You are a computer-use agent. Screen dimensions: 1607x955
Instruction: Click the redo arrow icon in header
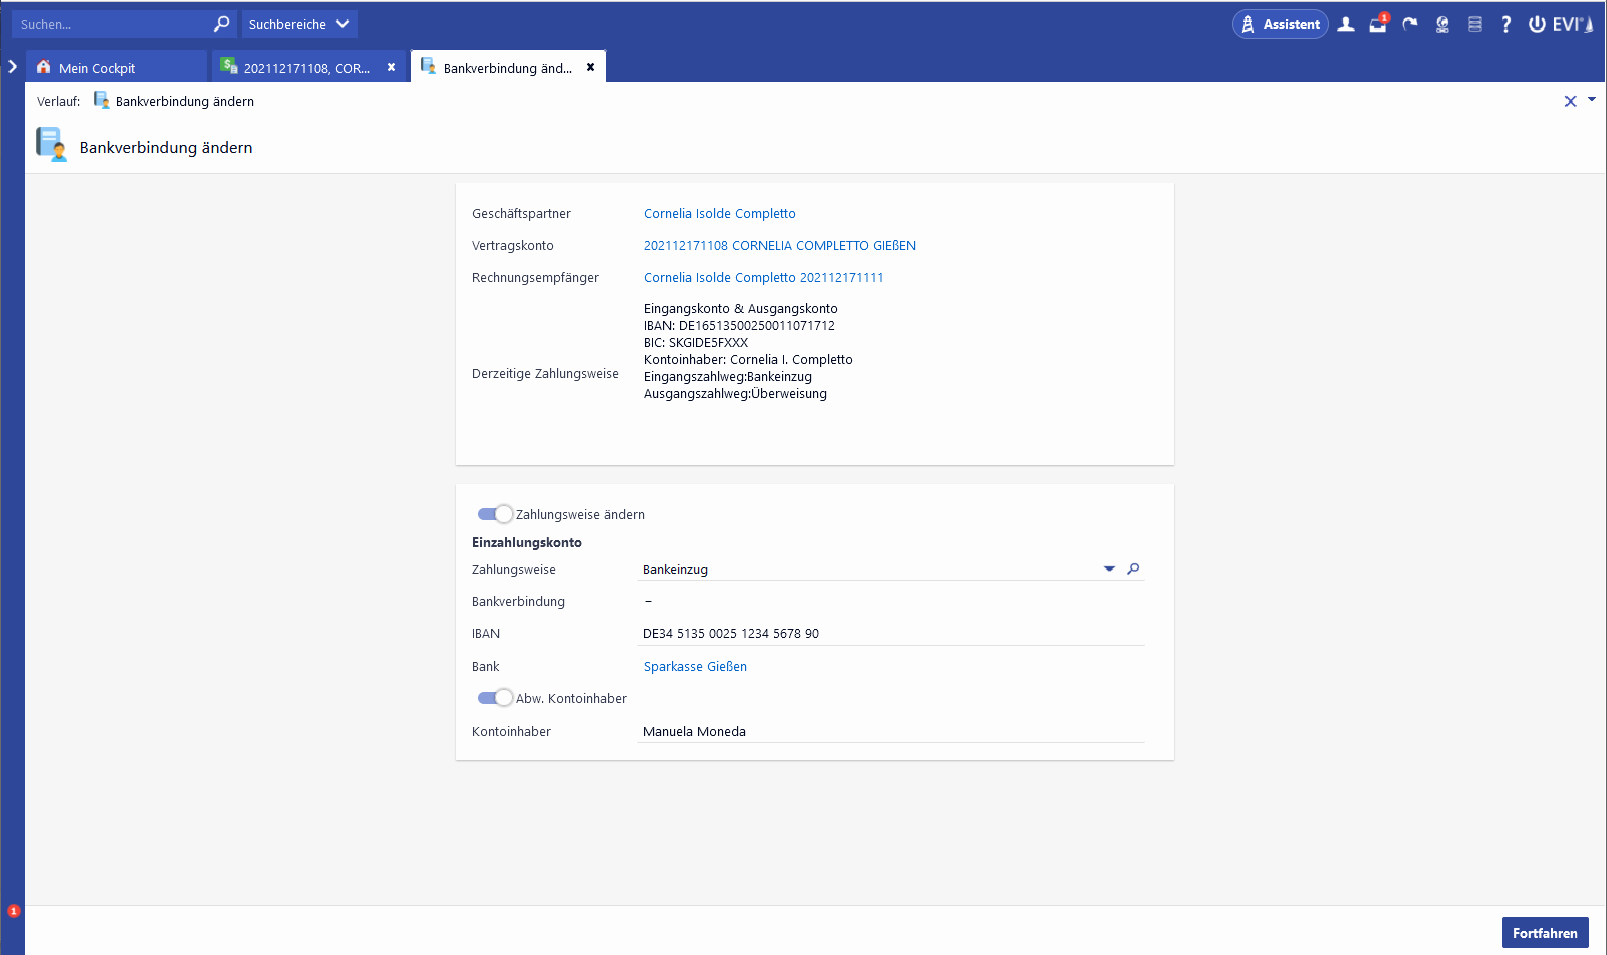click(1410, 24)
